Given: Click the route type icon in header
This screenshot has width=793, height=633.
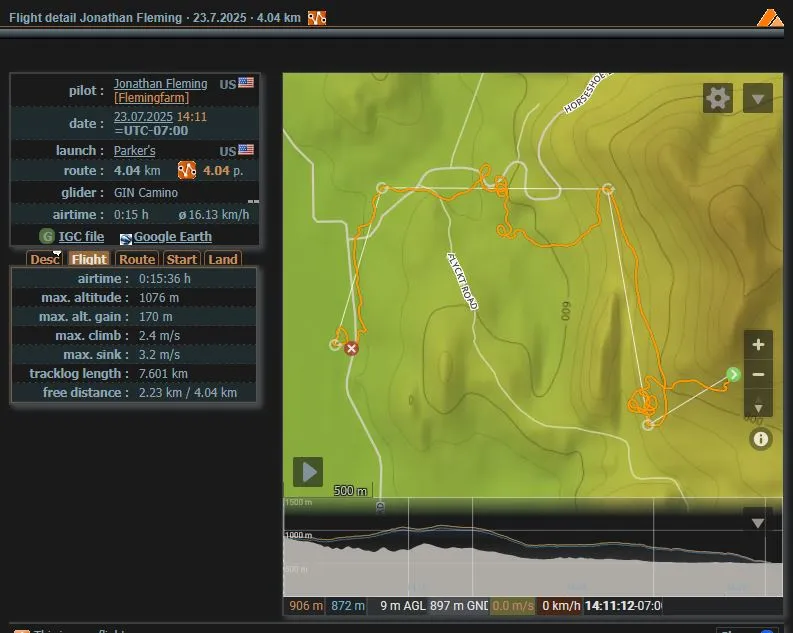Looking at the screenshot, I should point(317,18).
